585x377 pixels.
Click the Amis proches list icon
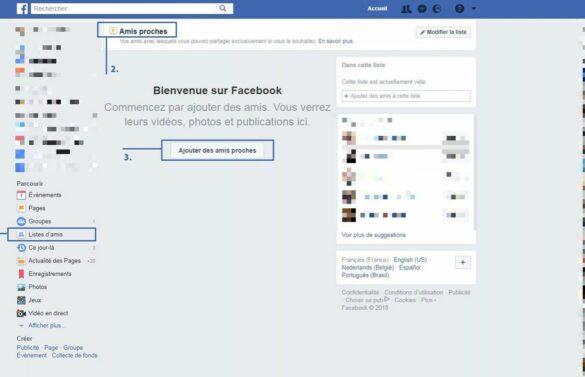point(113,31)
